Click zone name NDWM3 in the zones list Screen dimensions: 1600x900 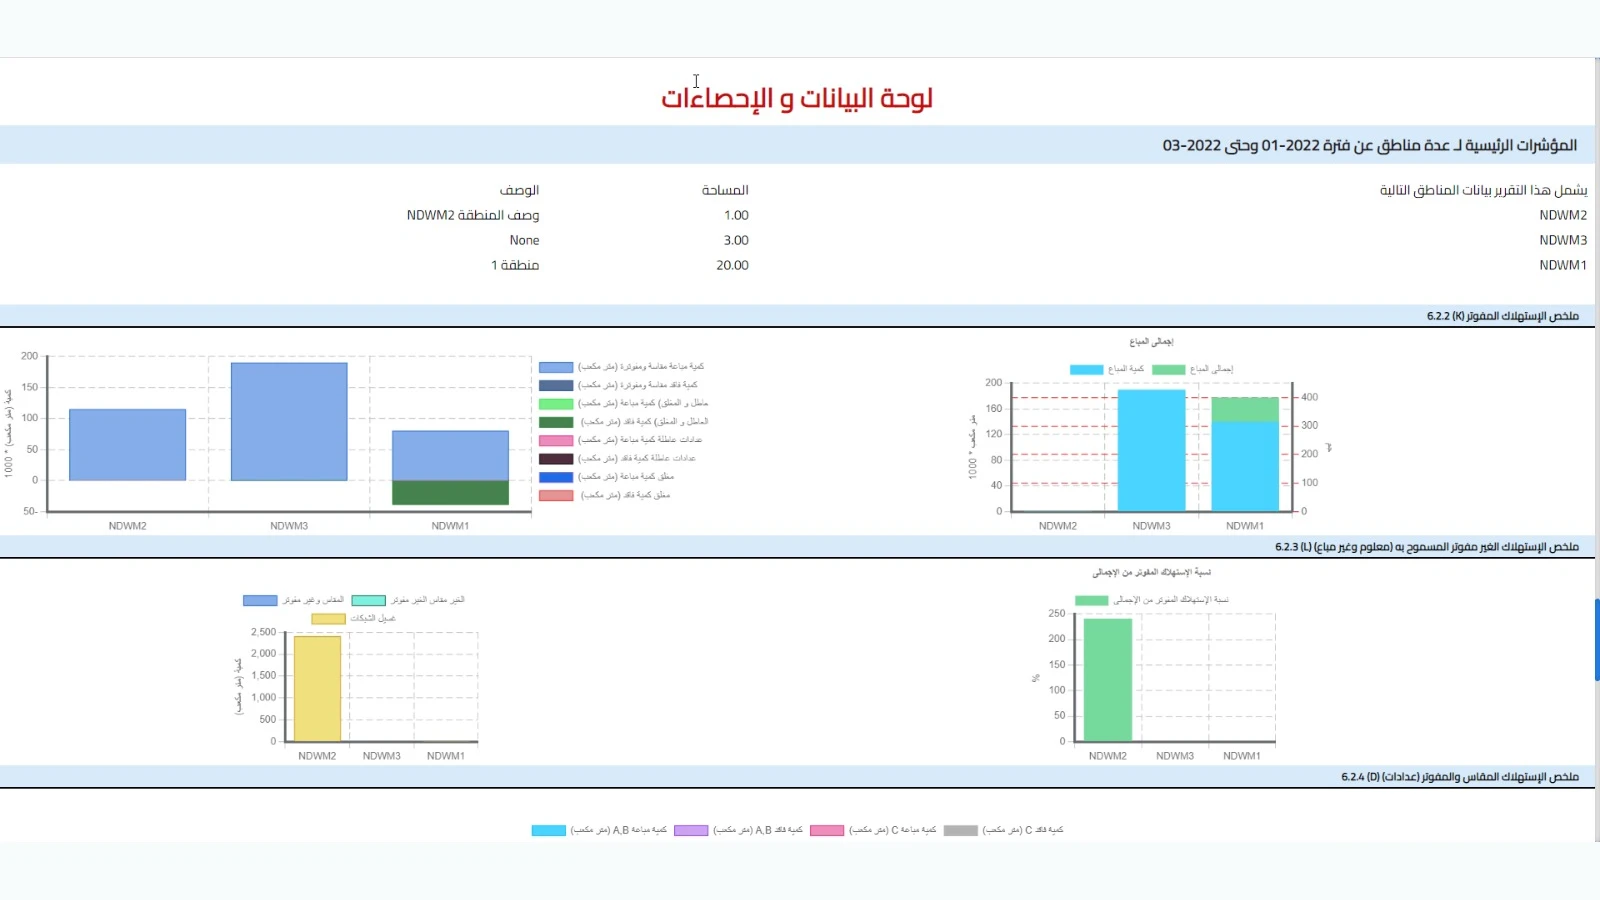(x=1563, y=240)
